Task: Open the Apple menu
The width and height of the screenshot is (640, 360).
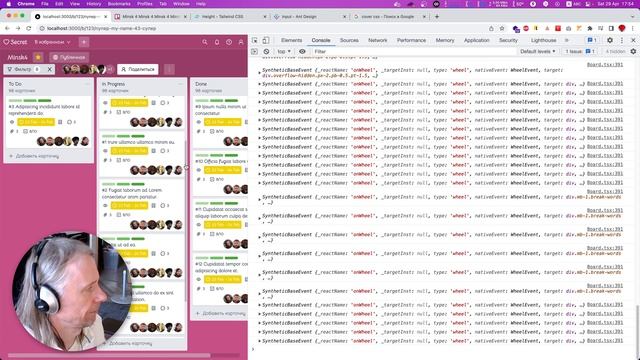Action: coord(8,4)
